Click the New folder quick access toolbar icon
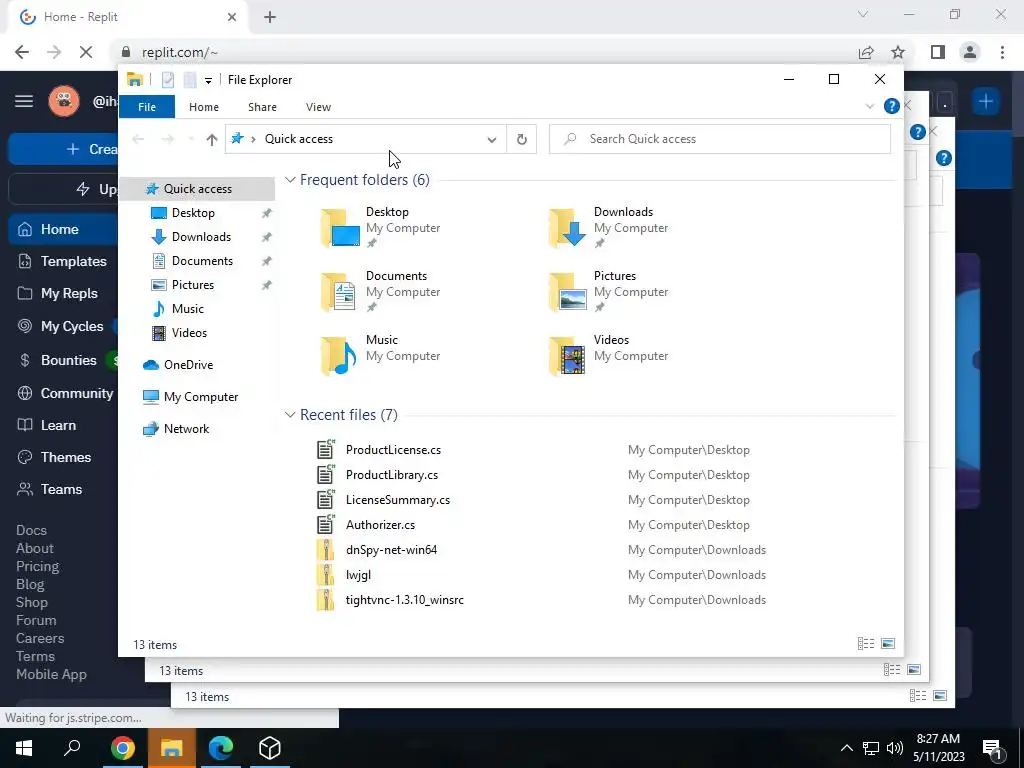The image size is (1024, 768). click(190, 80)
